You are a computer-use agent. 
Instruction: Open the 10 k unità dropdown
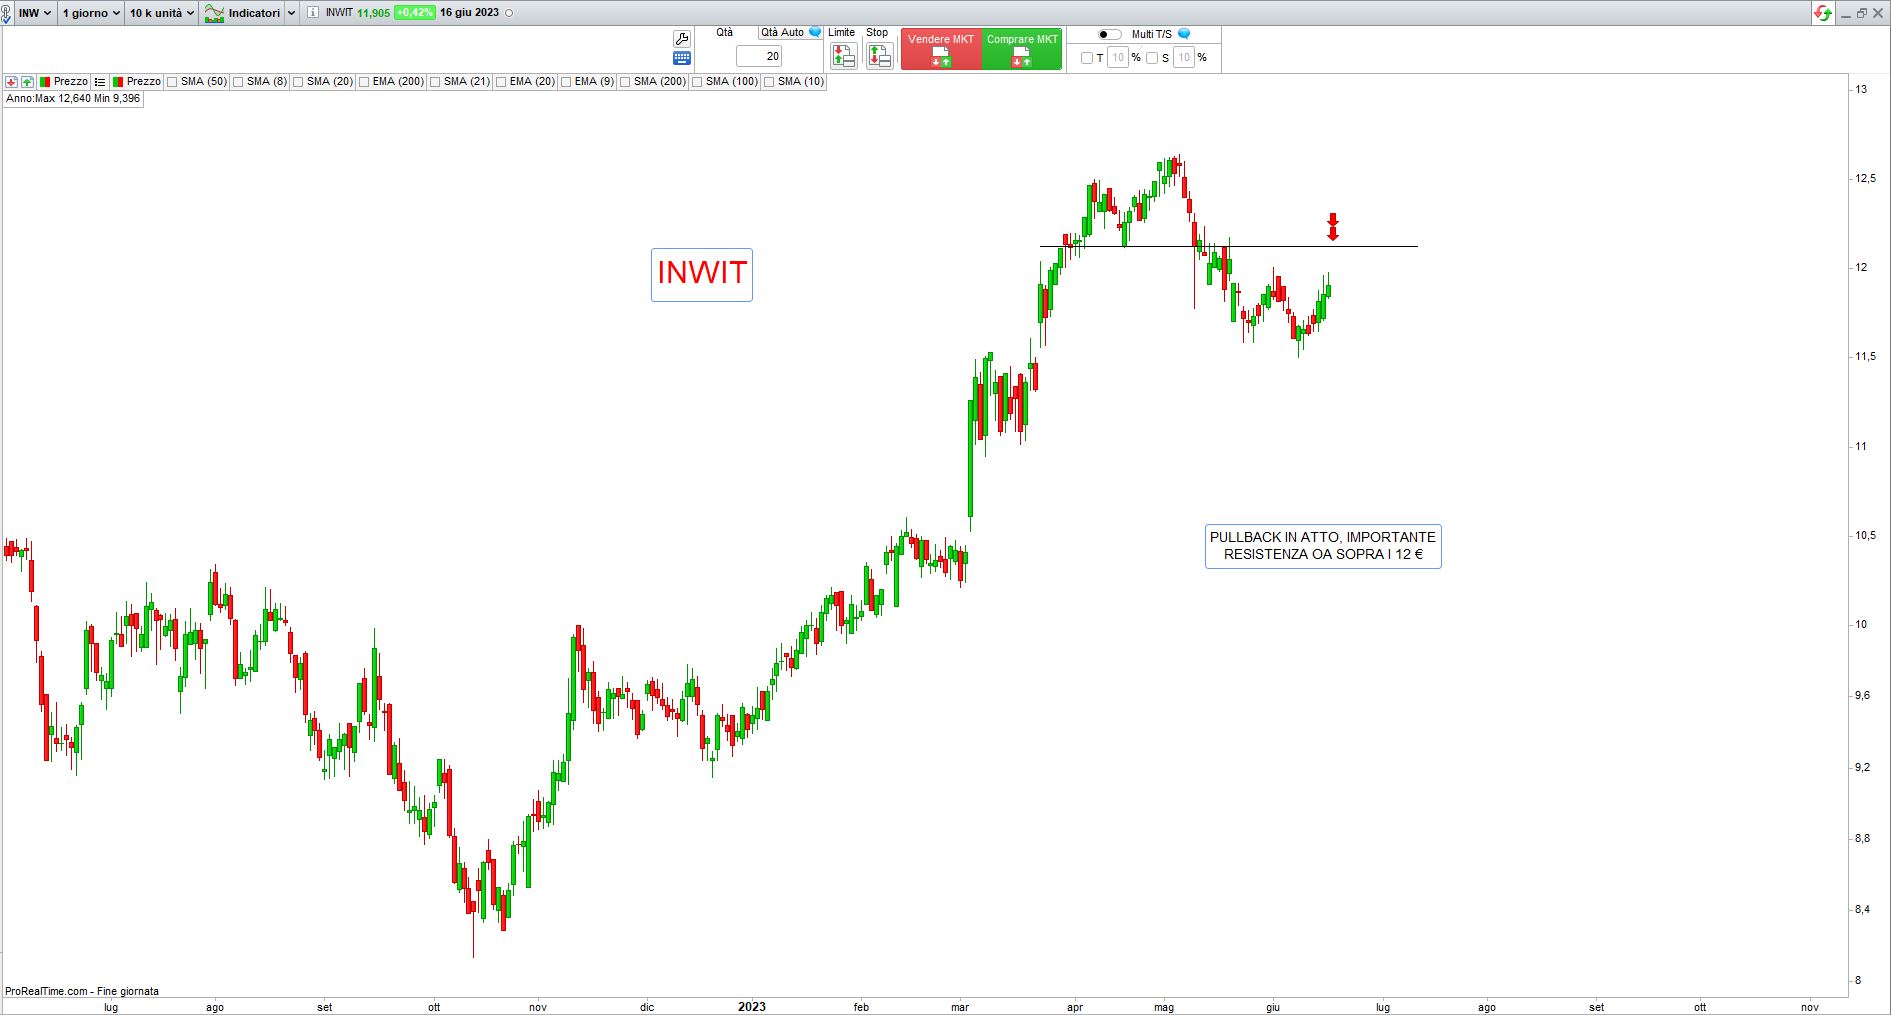coord(161,13)
